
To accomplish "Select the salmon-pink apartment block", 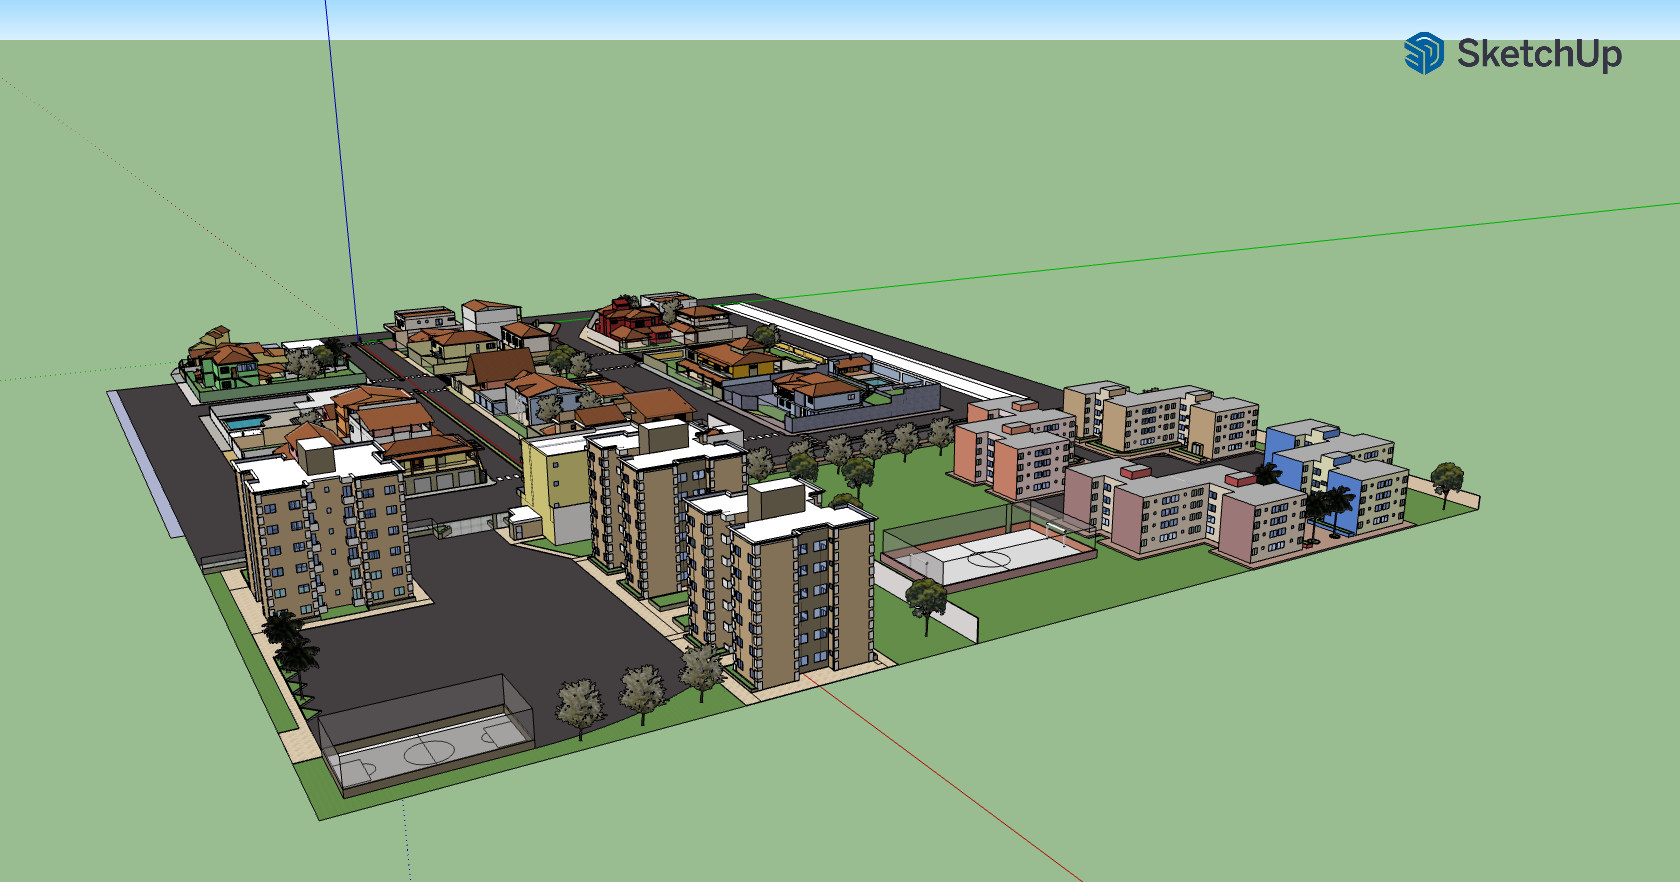I will pyautogui.click(x=1012, y=455).
